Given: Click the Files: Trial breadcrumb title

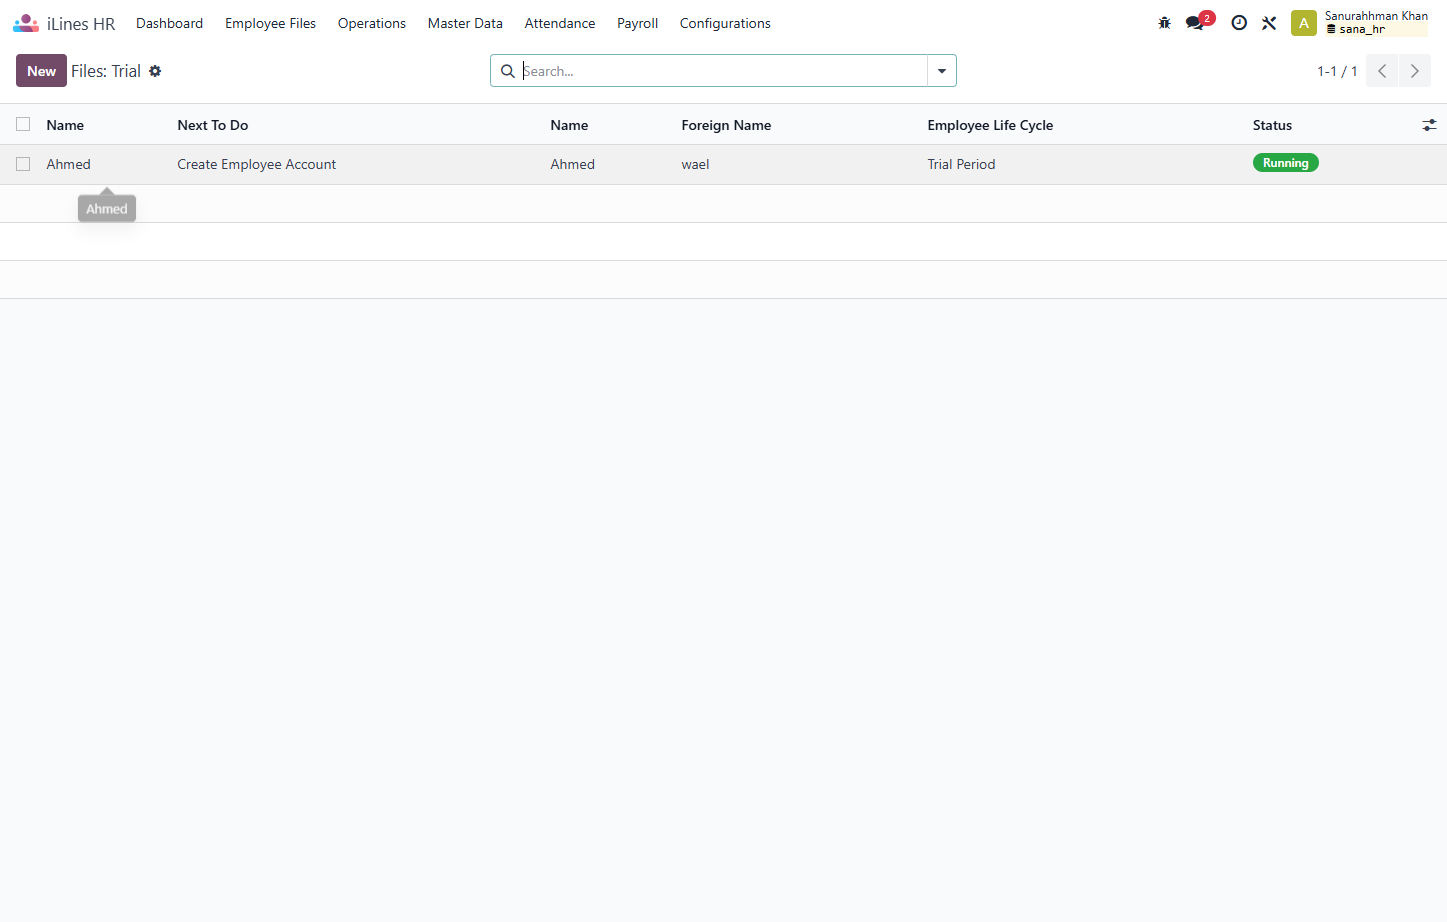Looking at the screenshot, I should 106,71.
